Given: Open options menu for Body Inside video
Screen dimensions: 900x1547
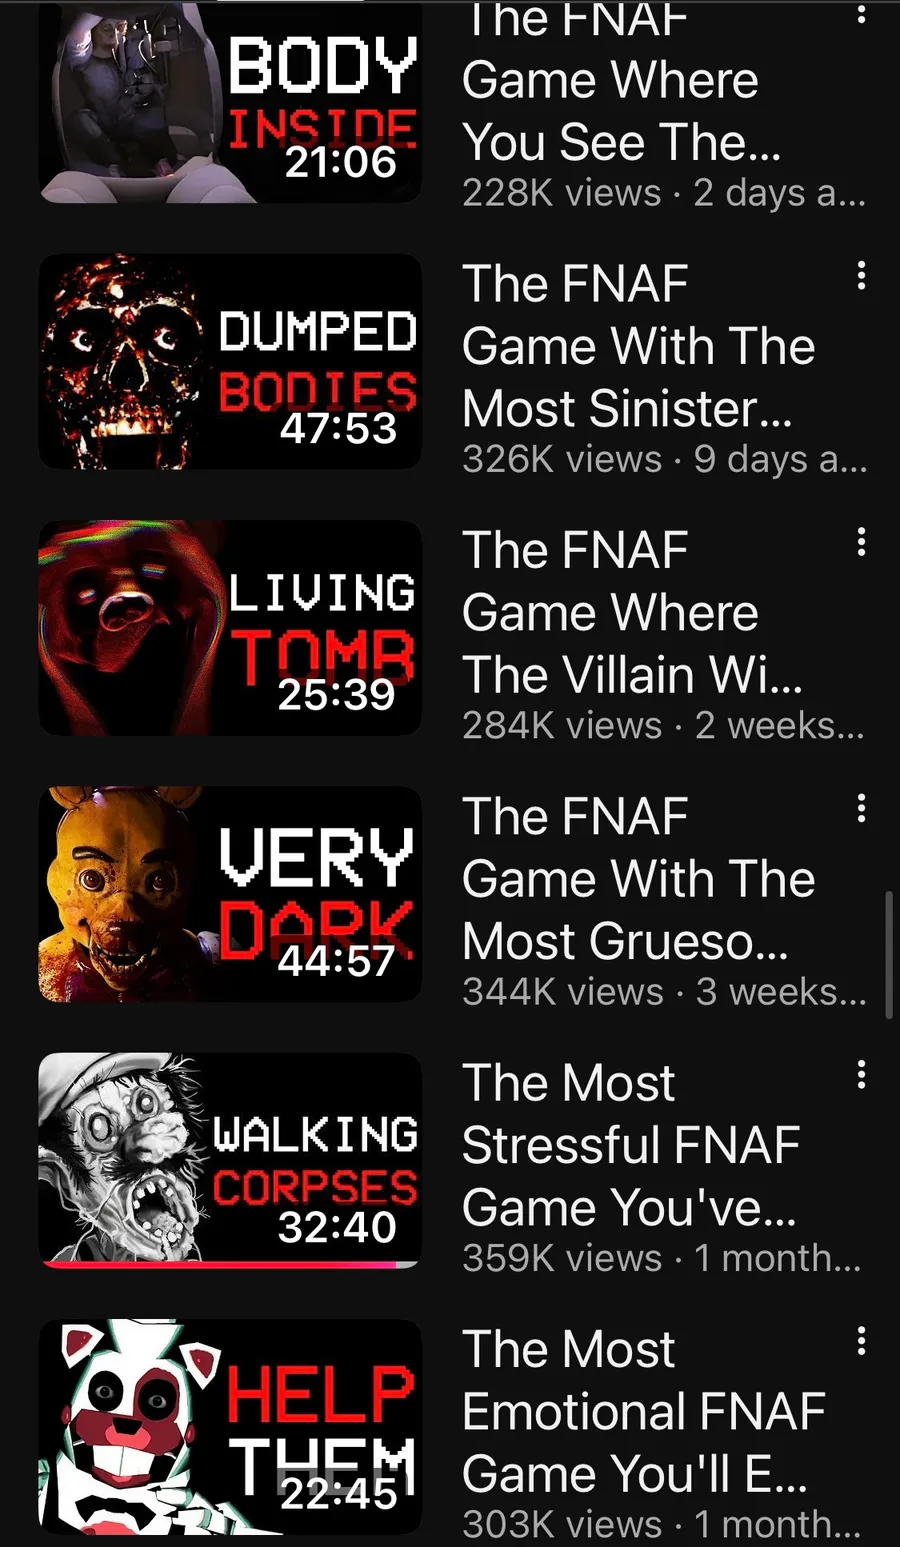Looking at the screenshot, I should (861, 12).
